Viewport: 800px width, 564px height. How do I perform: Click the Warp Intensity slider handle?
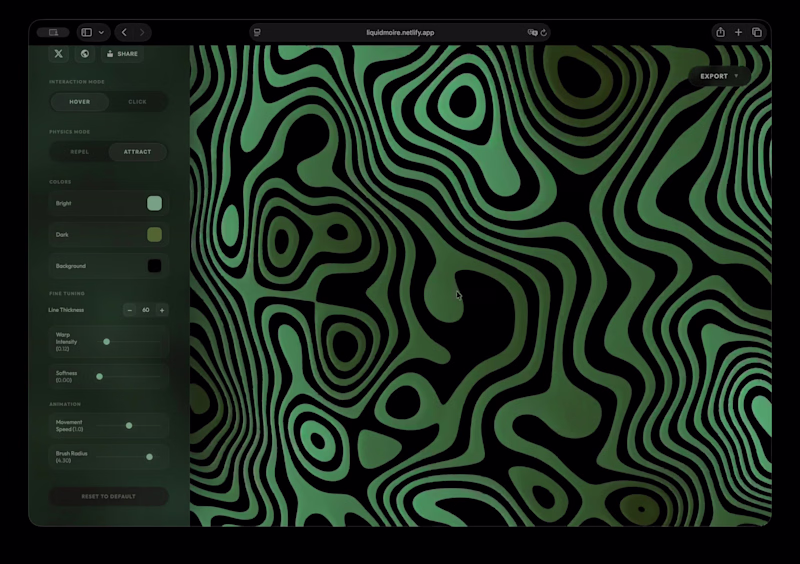(x=107, y=341)
